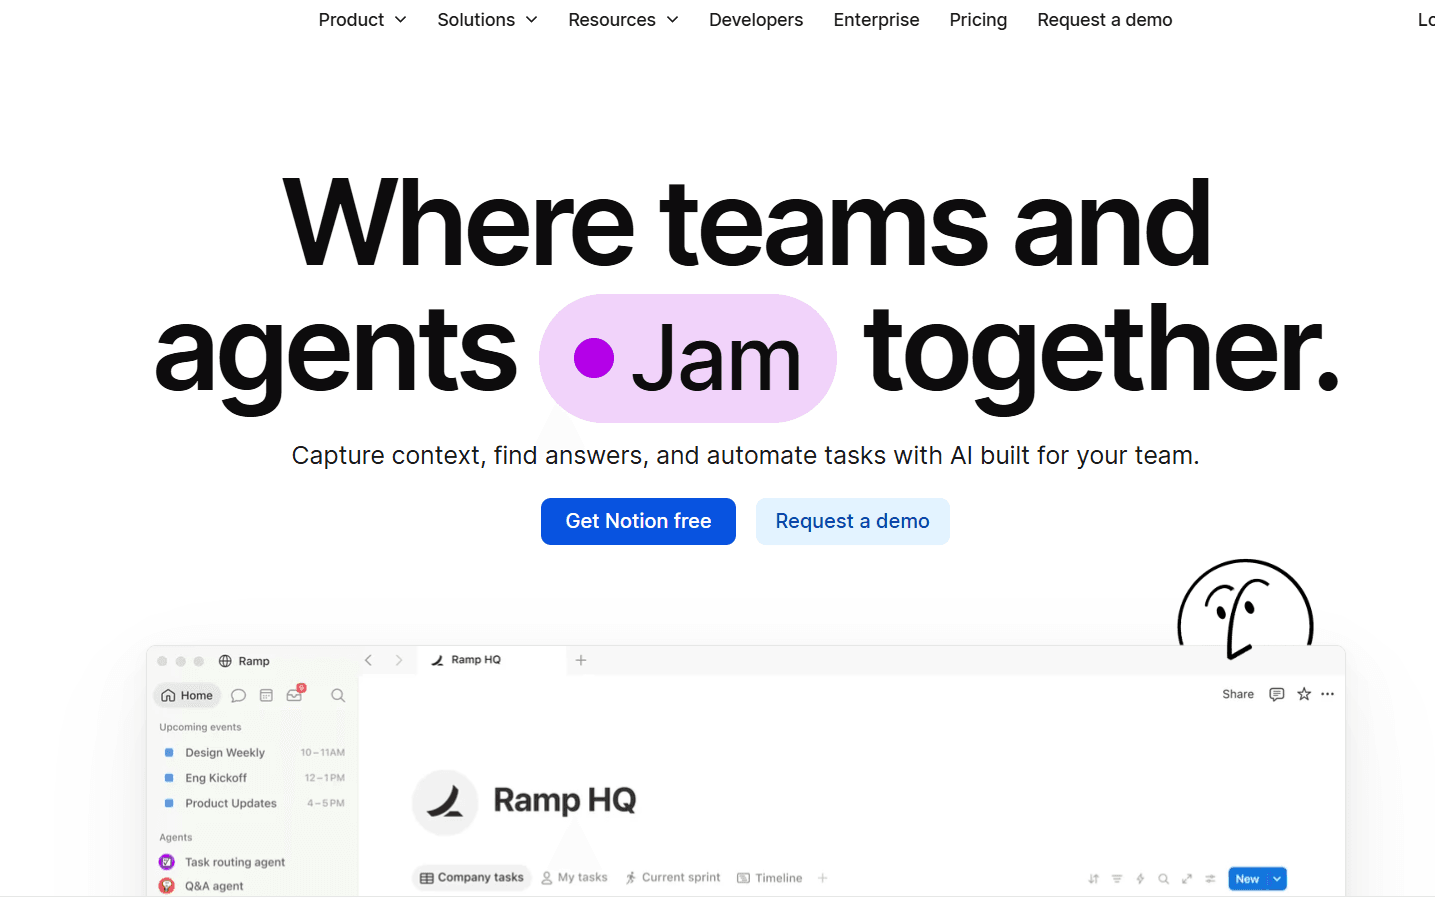Screen dimensions: 1435x905
Task: Select Q&A agent in sidebar
Action: tap(214, 886)
